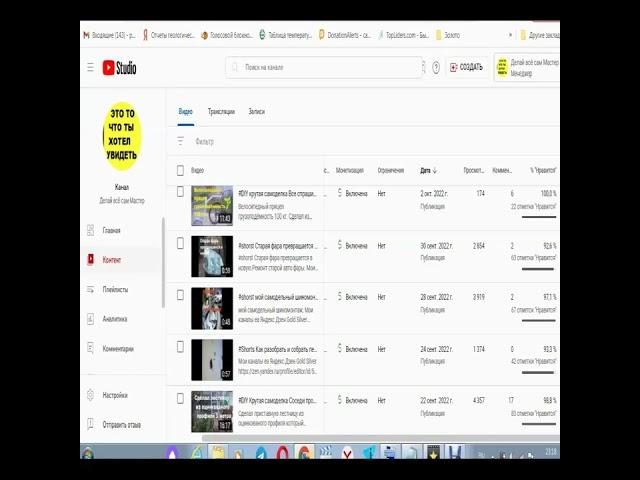The image size is (640, 480).
Task: Sort by the Дата column header
Action: tap(429, 171)
